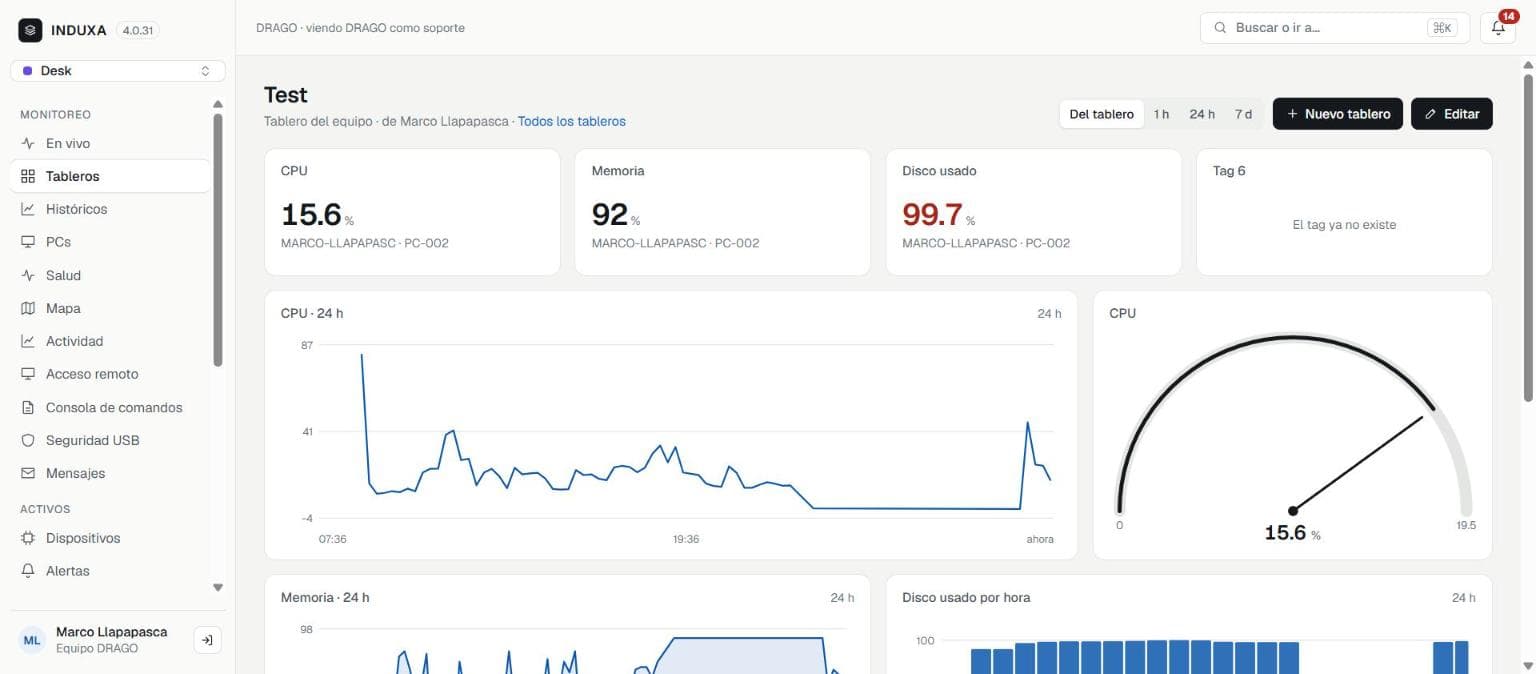Open Consola de comandos menu item

(x=110, y=407)
